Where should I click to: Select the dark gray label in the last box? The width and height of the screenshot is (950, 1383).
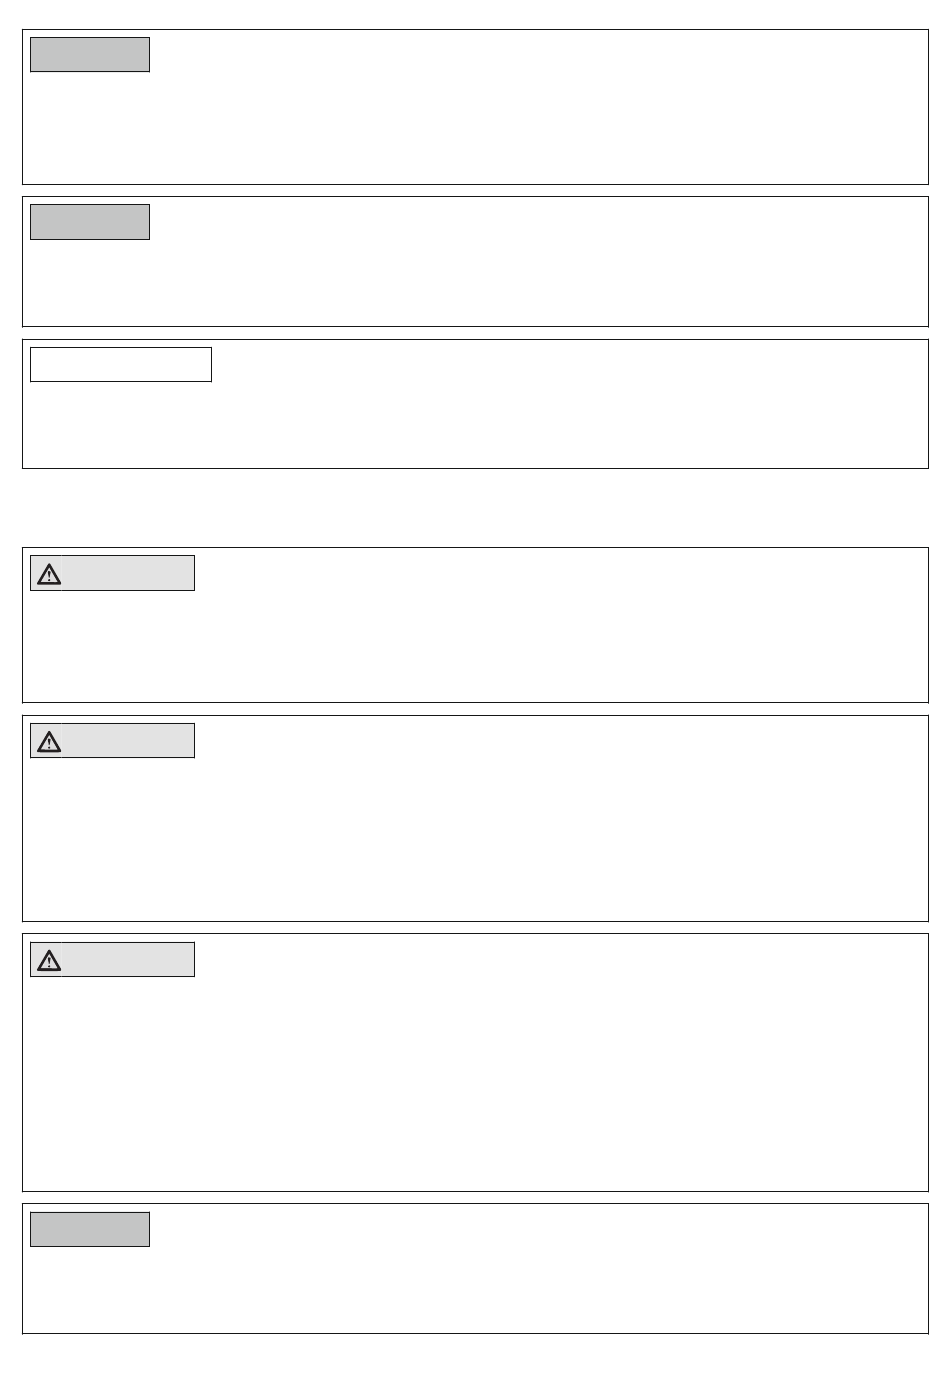click(90, 1229)
